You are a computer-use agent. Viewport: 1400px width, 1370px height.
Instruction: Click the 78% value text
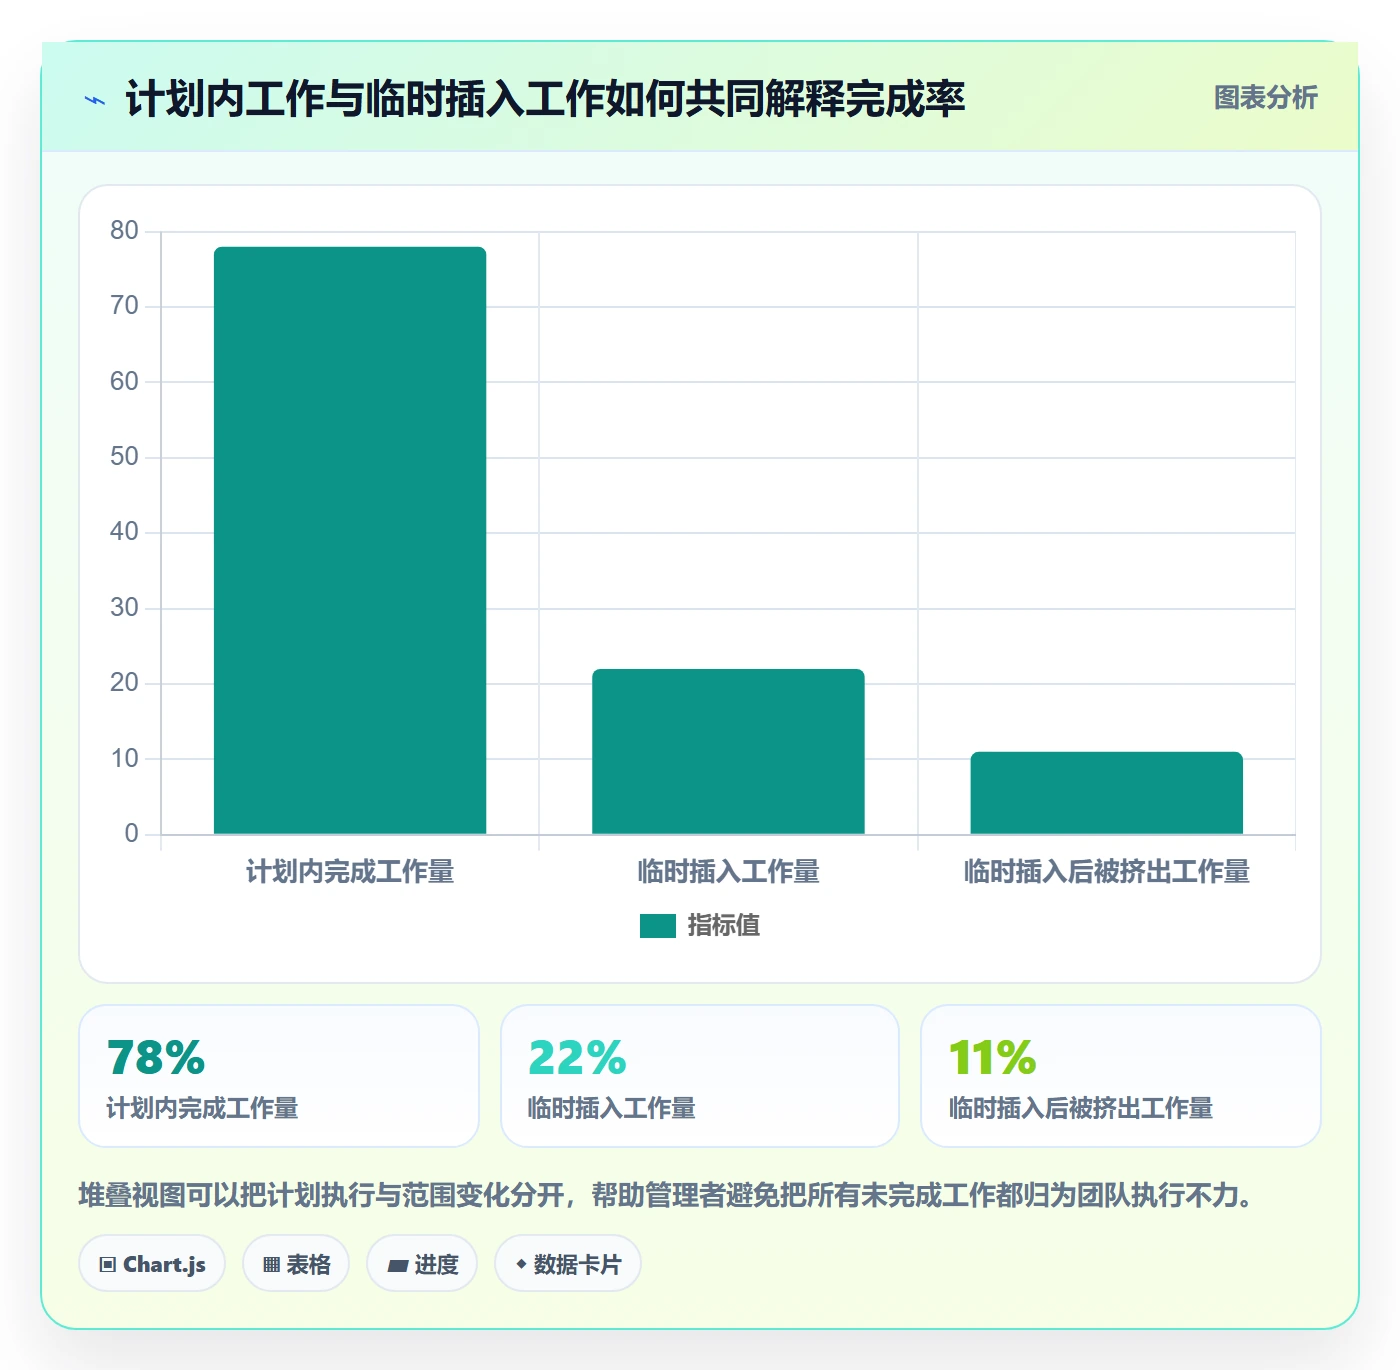tap(156, 1057)
